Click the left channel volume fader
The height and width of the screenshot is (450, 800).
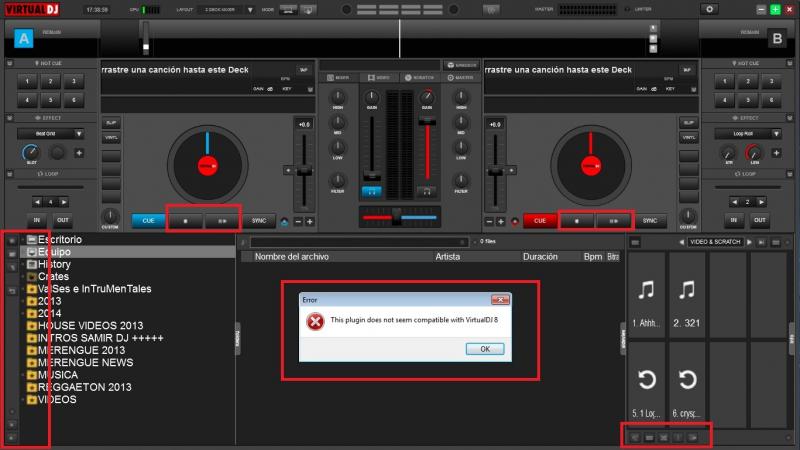tap(371, 176)
